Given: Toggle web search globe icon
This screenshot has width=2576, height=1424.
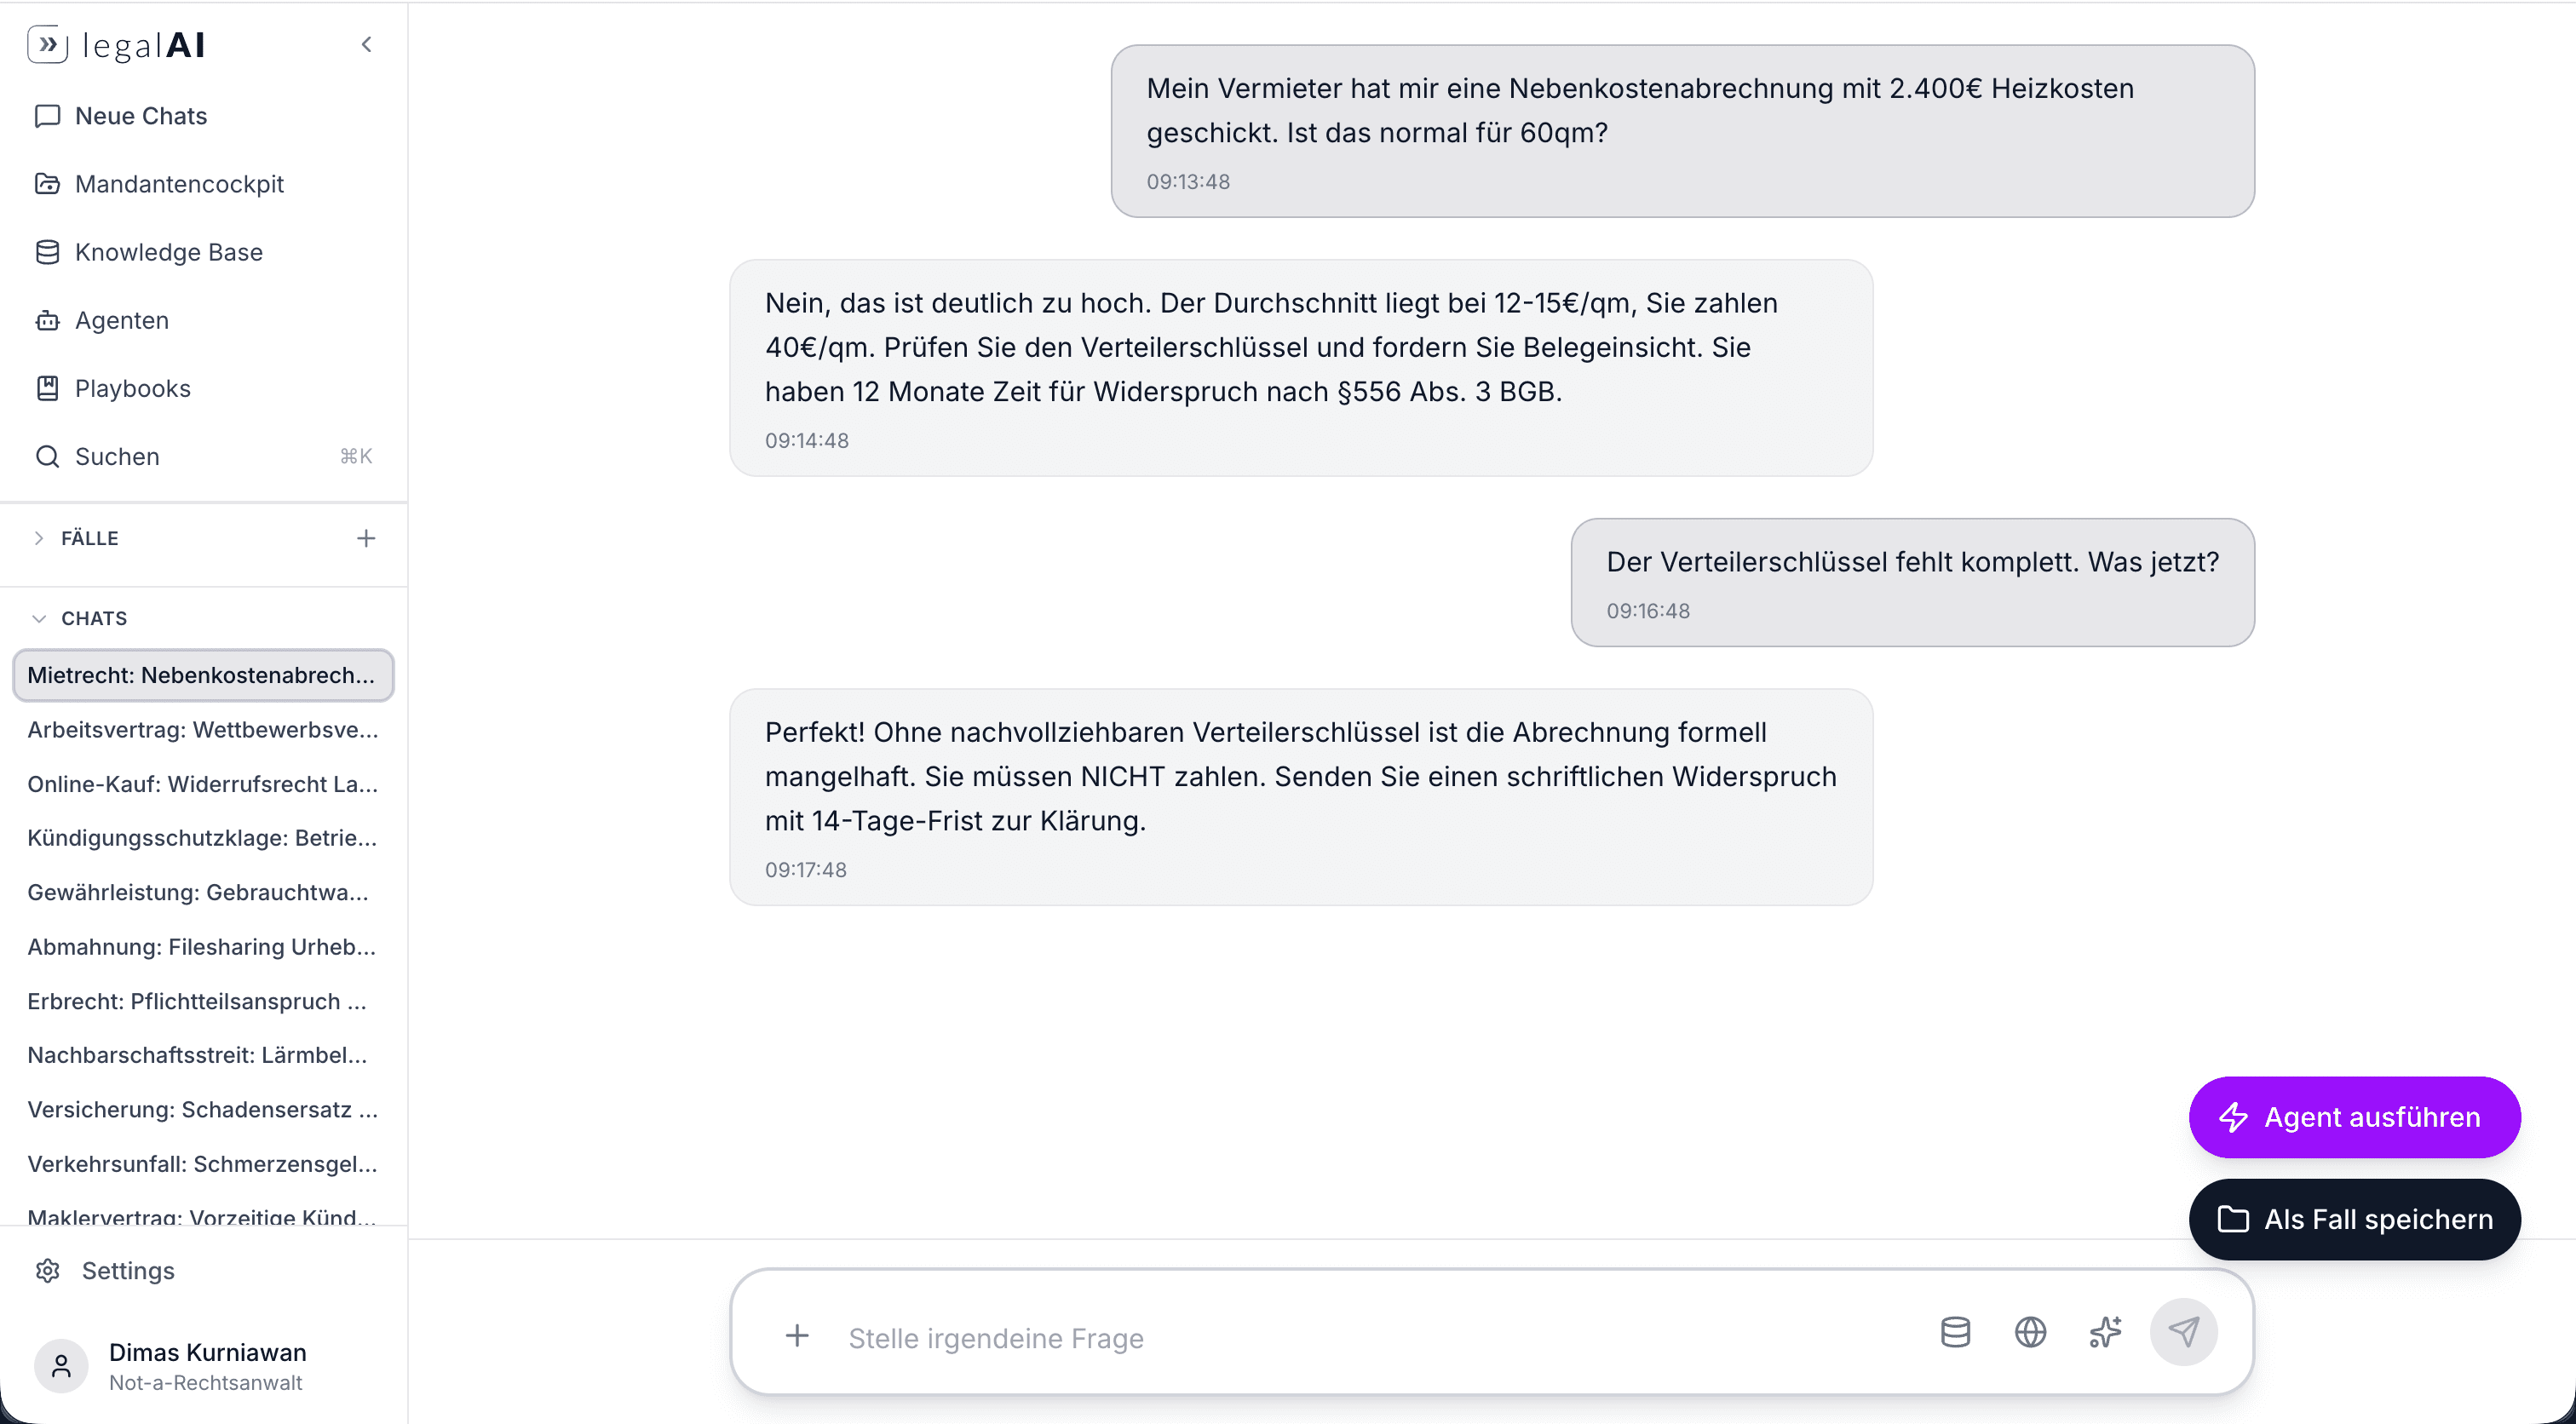Looking at the screenshot, I should coord(2030,1332).
